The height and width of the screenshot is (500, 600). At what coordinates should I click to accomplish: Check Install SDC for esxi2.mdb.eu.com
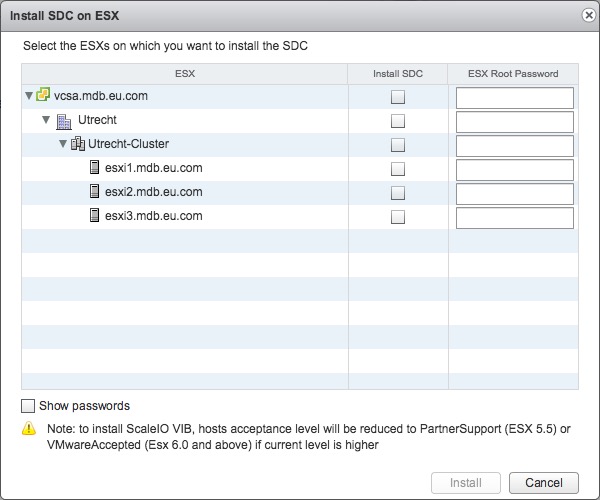(398, 193)
